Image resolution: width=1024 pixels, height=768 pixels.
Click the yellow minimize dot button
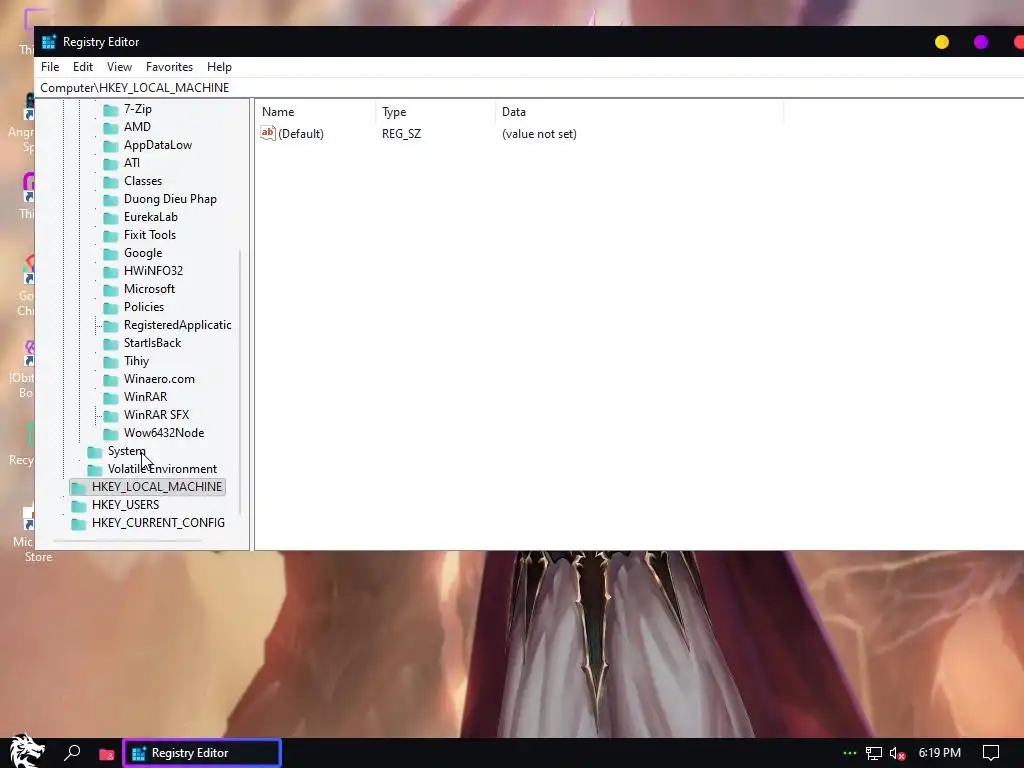point(942,42)
